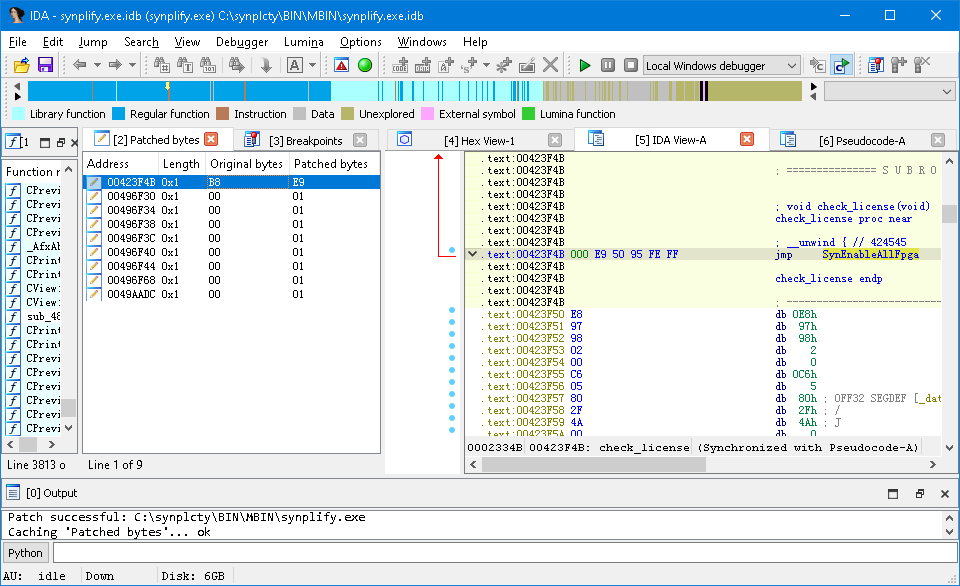Expand the empty navigation combo box
Viewport: 960px width, 586px height.
coord(947,91)
